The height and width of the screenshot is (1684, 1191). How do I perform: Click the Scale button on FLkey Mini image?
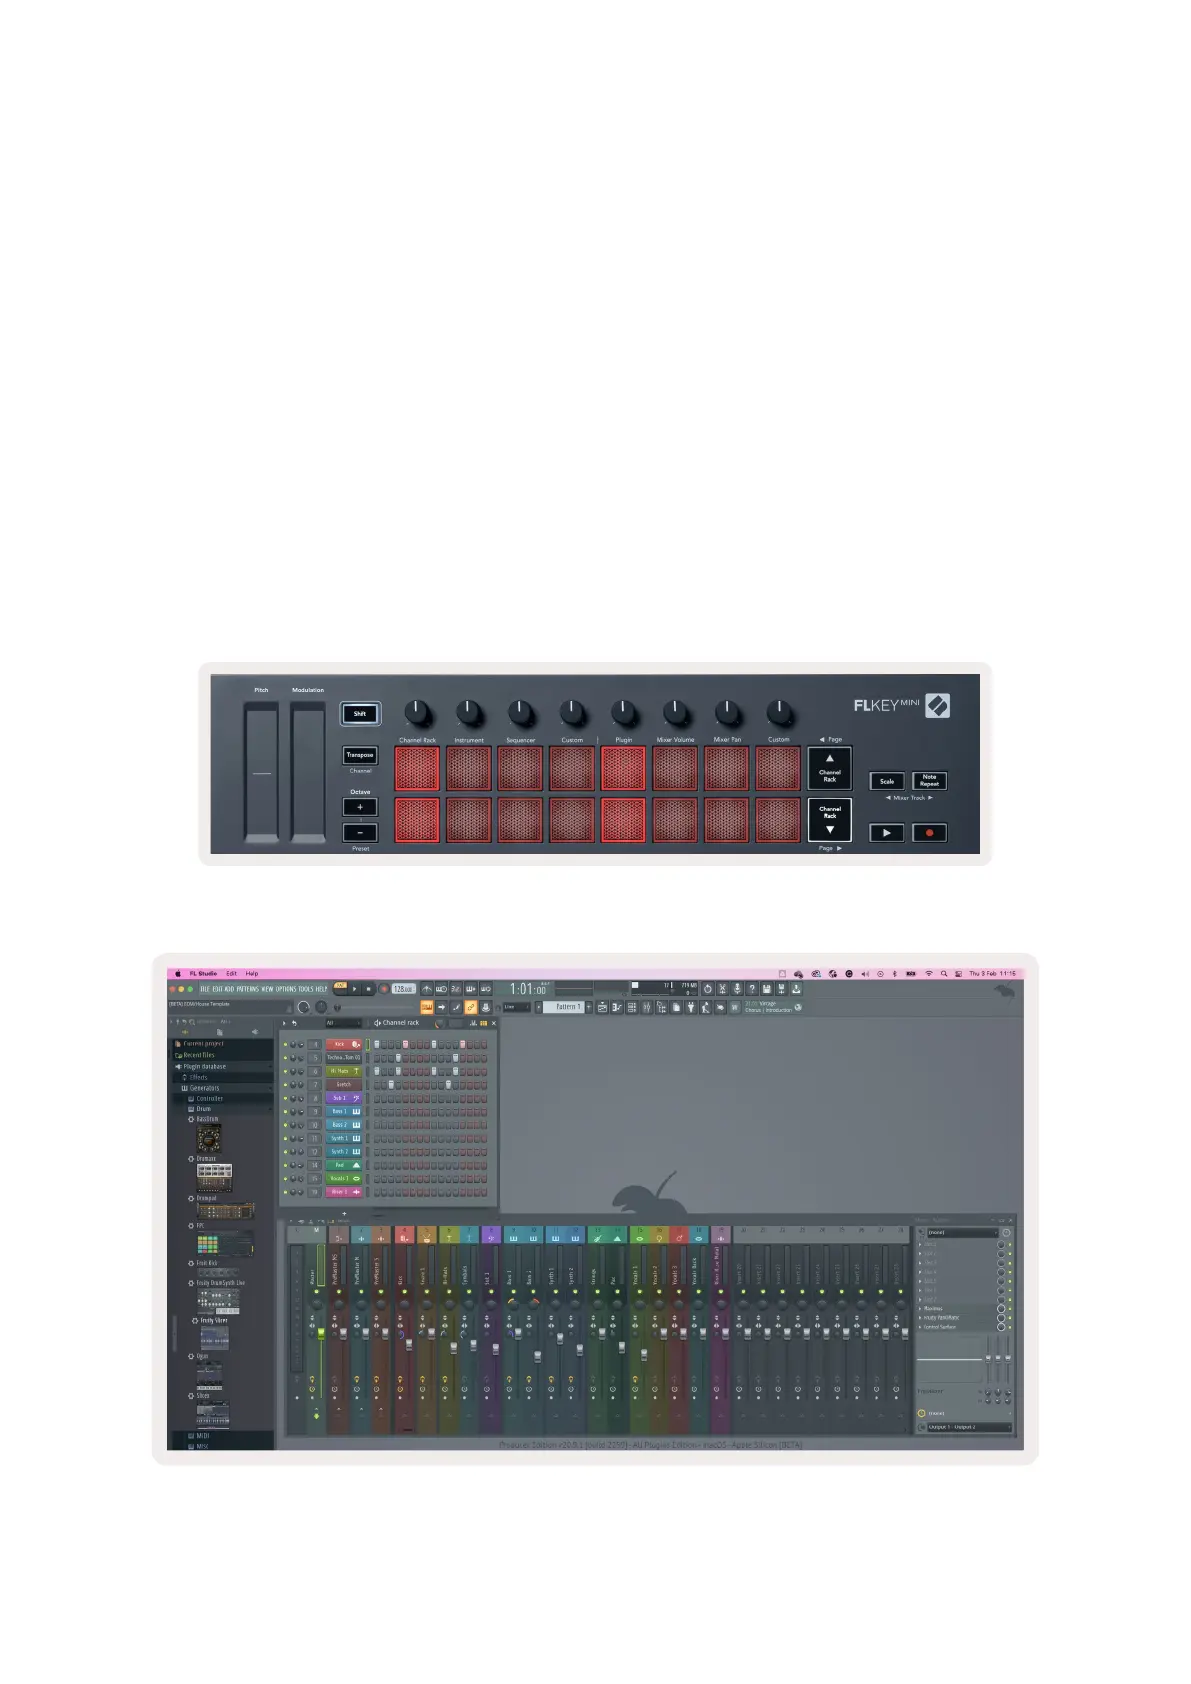click(x=887, y=781)
